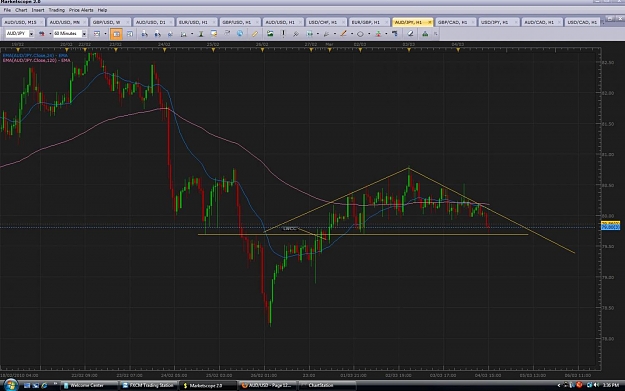
Task: Click the red-green marker tool icon
Action: pos(378,34)
